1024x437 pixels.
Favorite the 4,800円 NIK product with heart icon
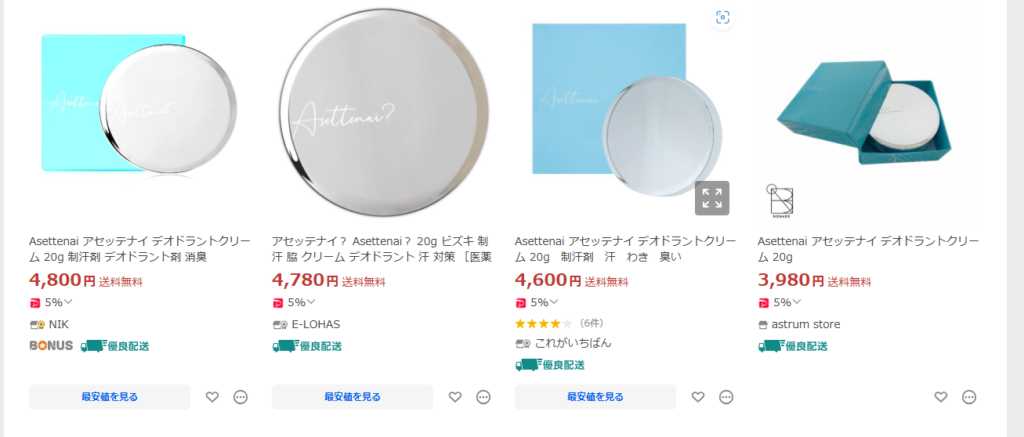coord(212,397)
